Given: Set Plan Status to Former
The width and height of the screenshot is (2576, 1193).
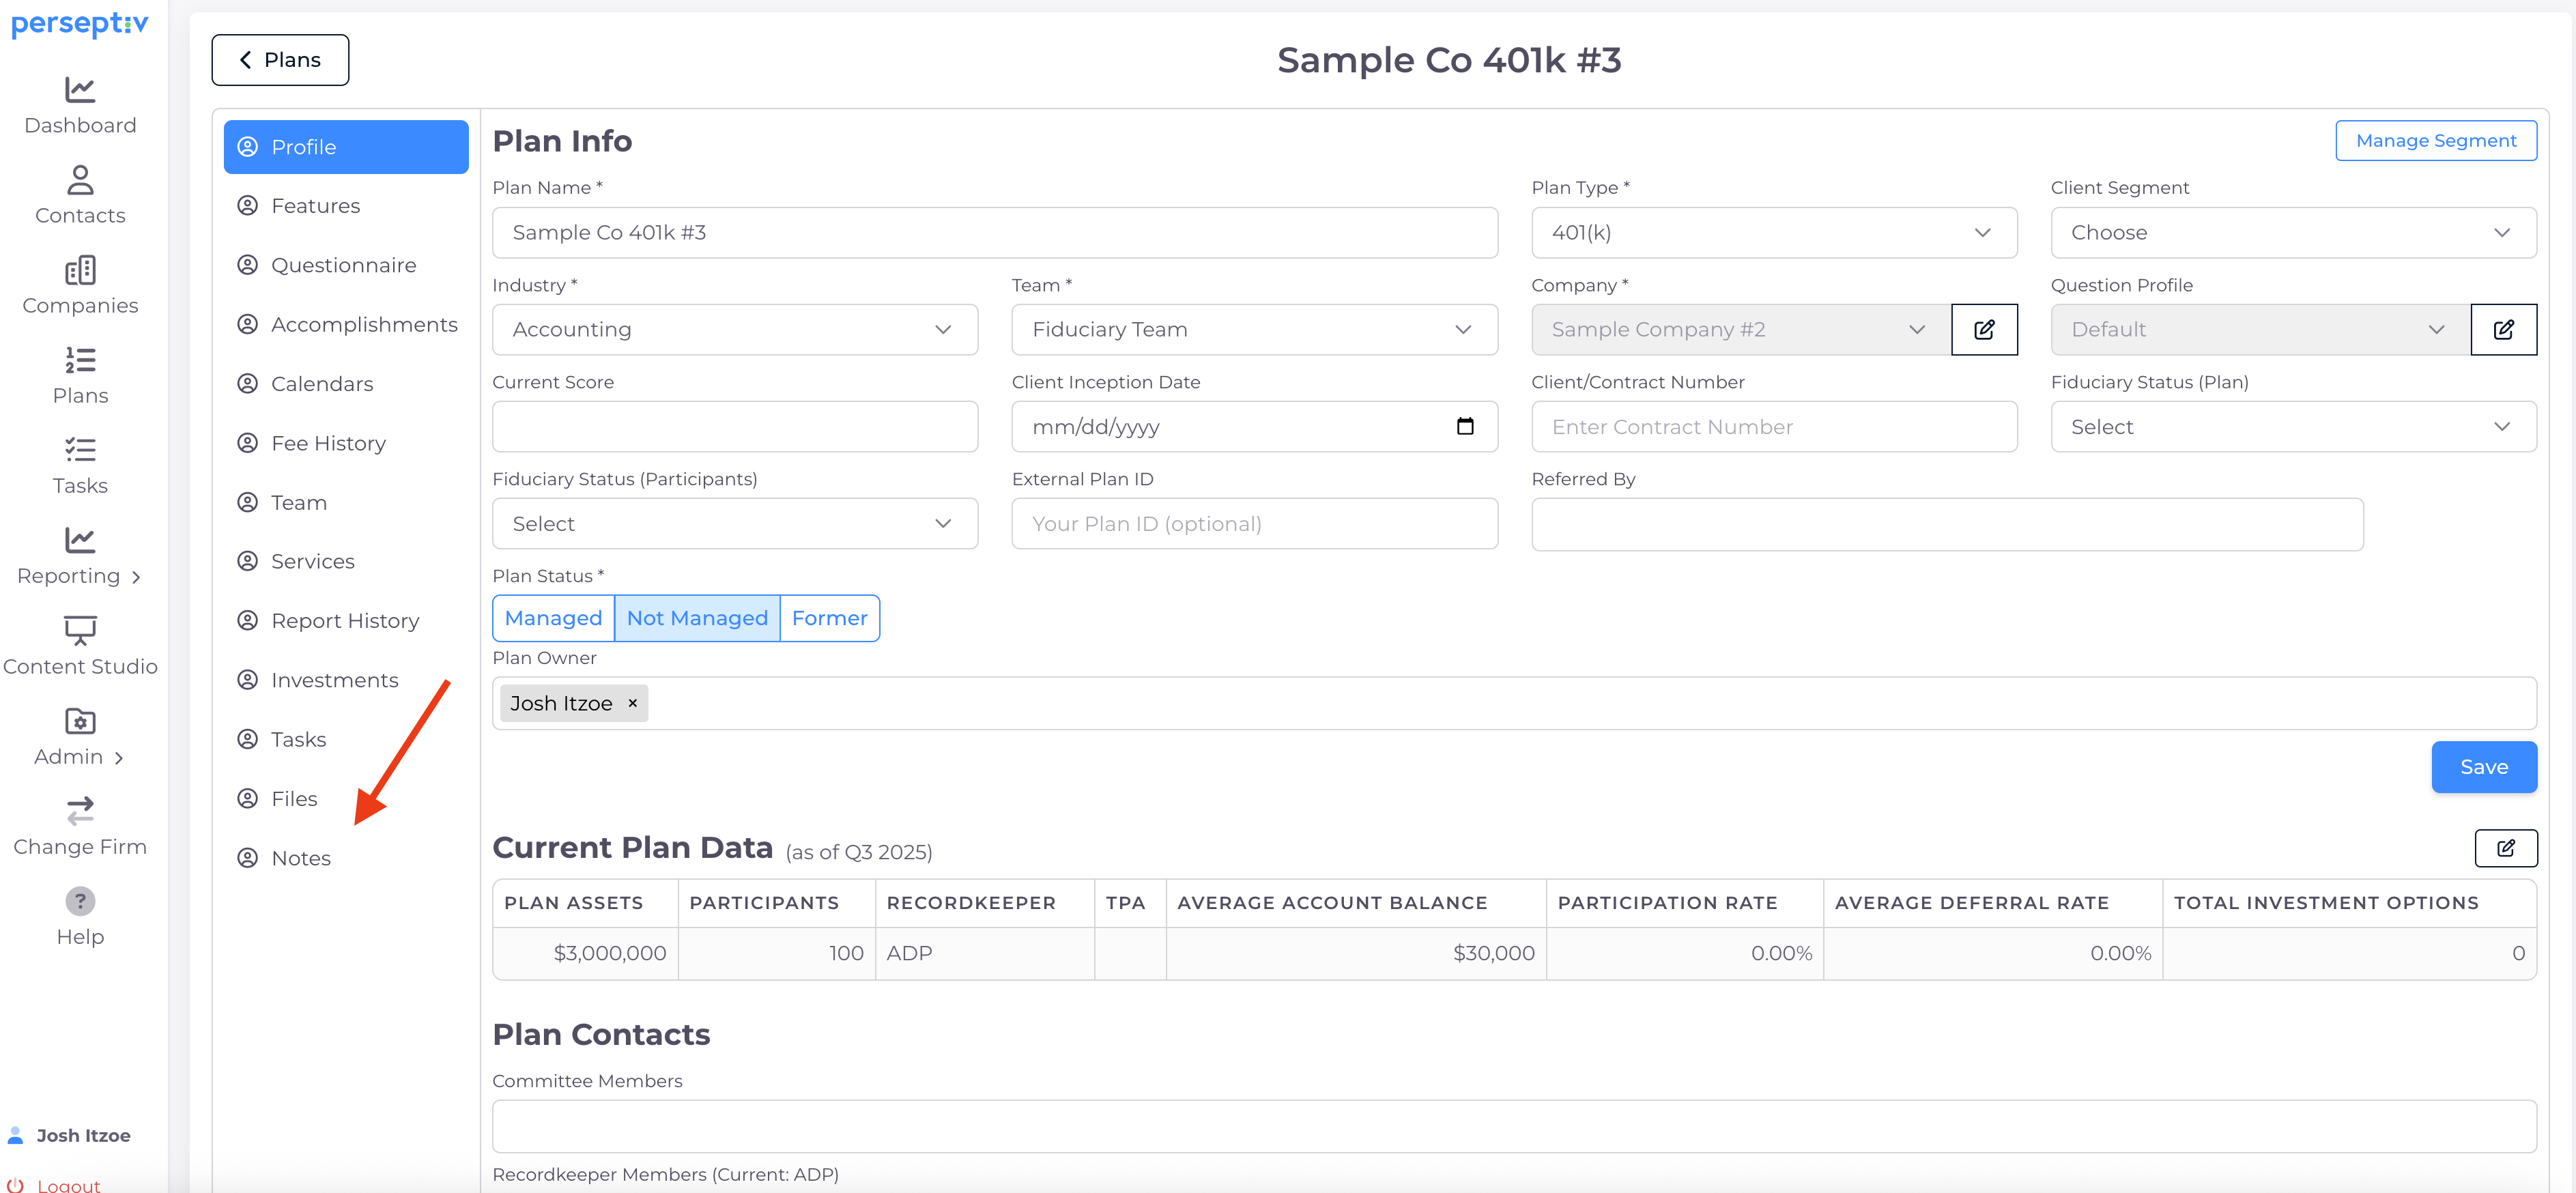Looking at the screenshot, I should 829,618.
